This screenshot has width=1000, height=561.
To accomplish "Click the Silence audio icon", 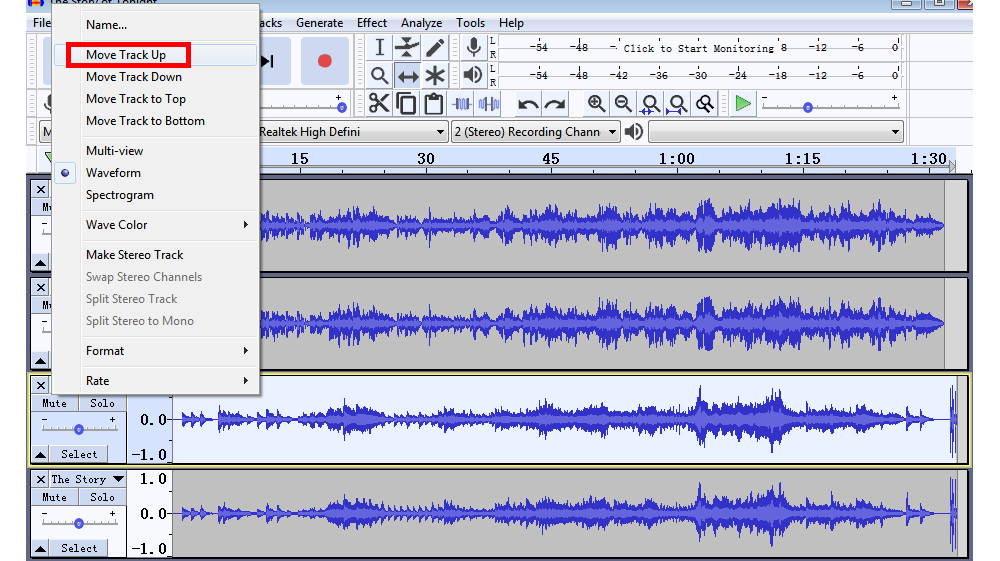I will coord(489,103).
